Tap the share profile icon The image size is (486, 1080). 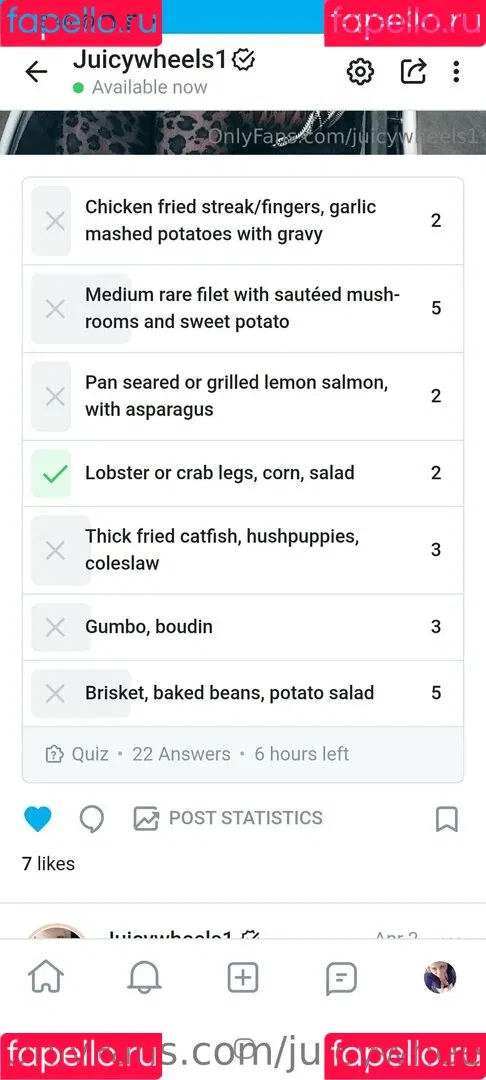tap(413, 72)
